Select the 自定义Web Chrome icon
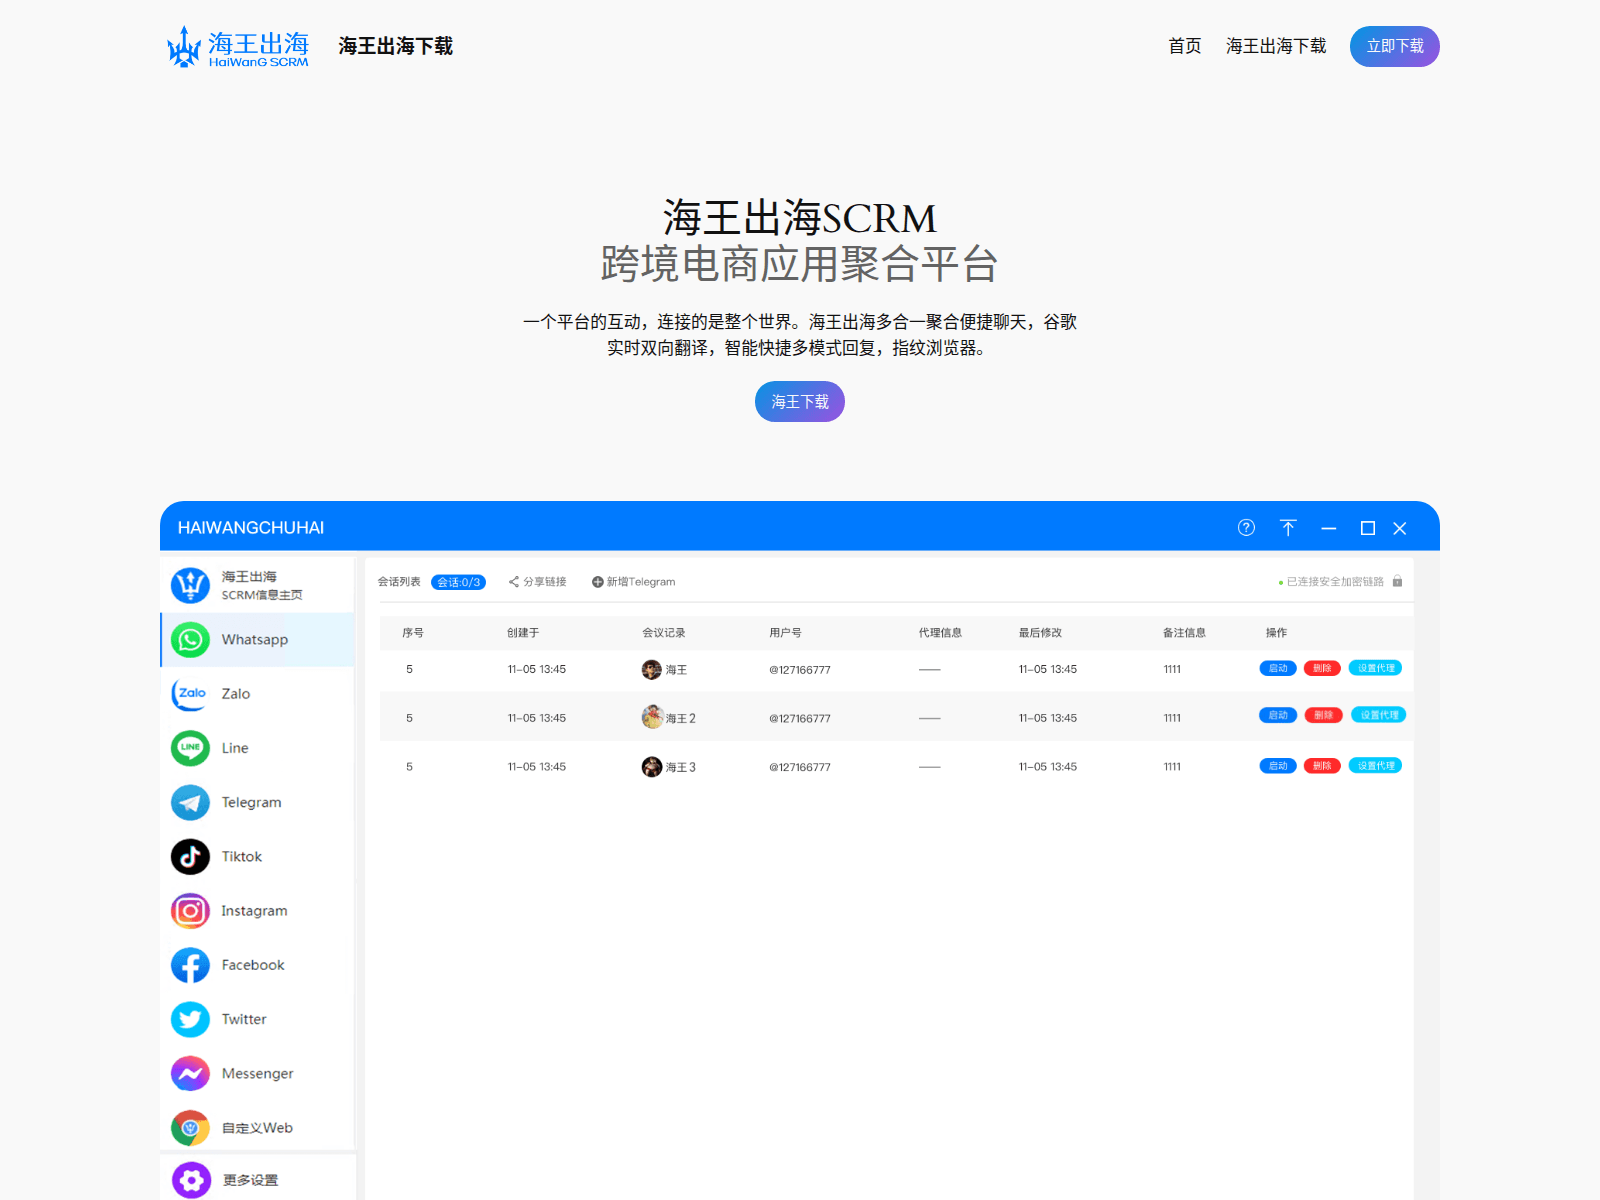Screen dimensions: 1600x1200 190,1128
